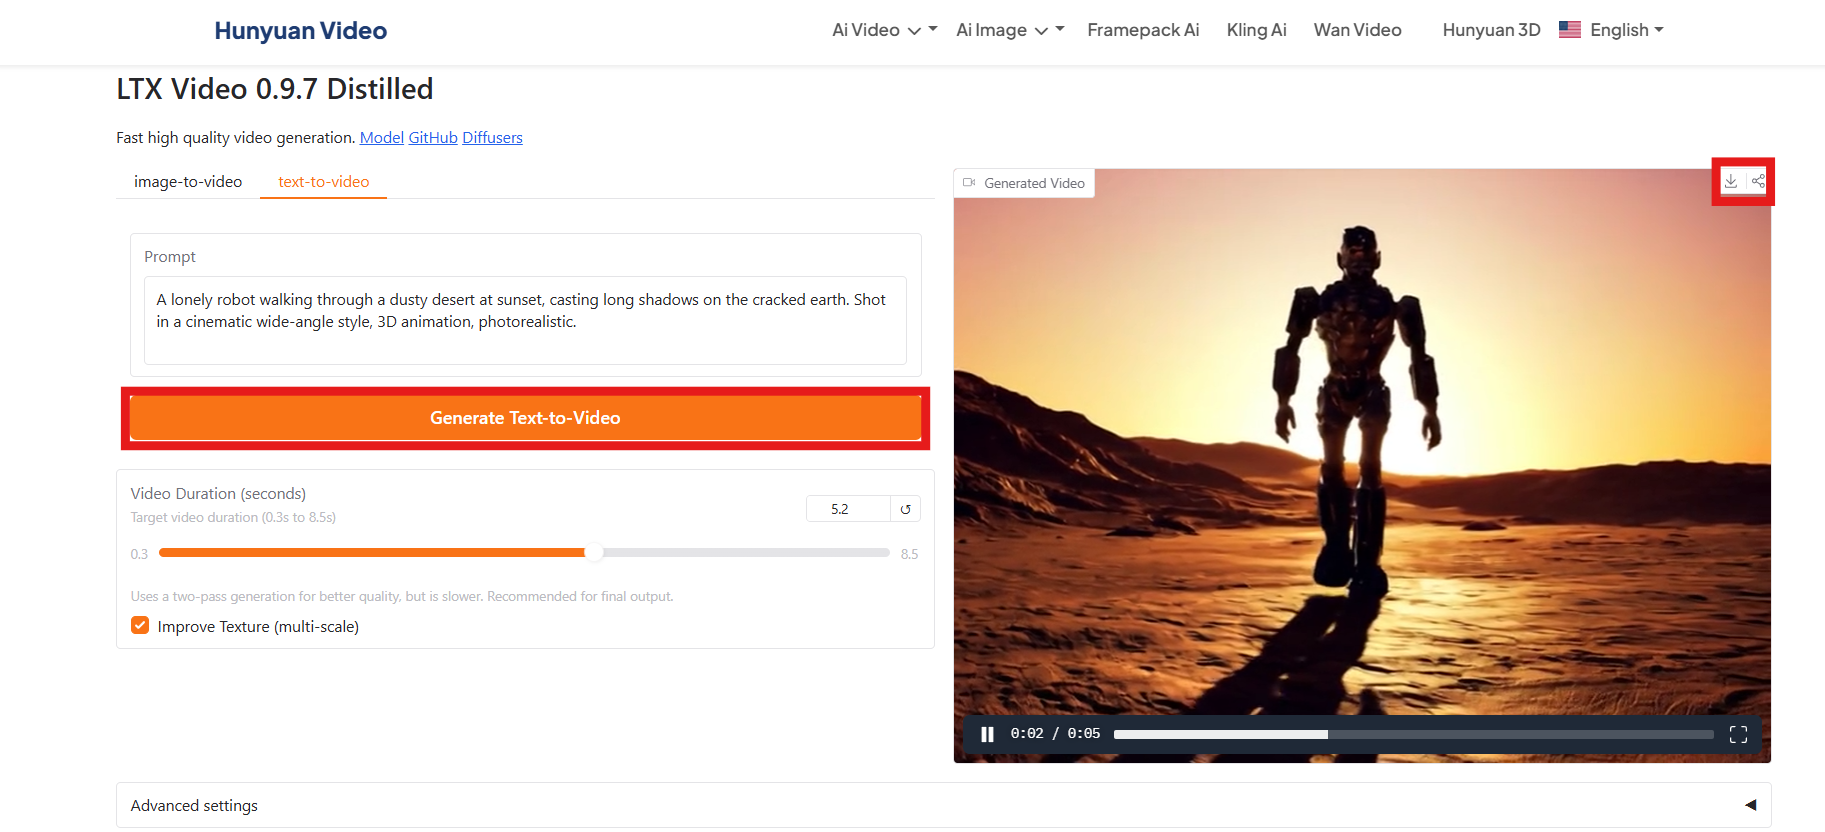Reset the video duration value
Screen dimensions: 1825x832
(905, 509)
